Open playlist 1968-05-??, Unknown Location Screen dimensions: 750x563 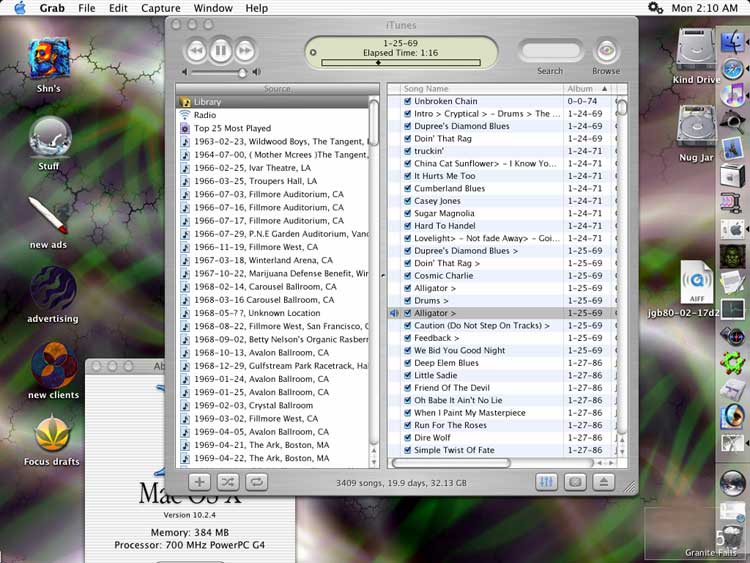pyautogui.click(x=273, y=313)
